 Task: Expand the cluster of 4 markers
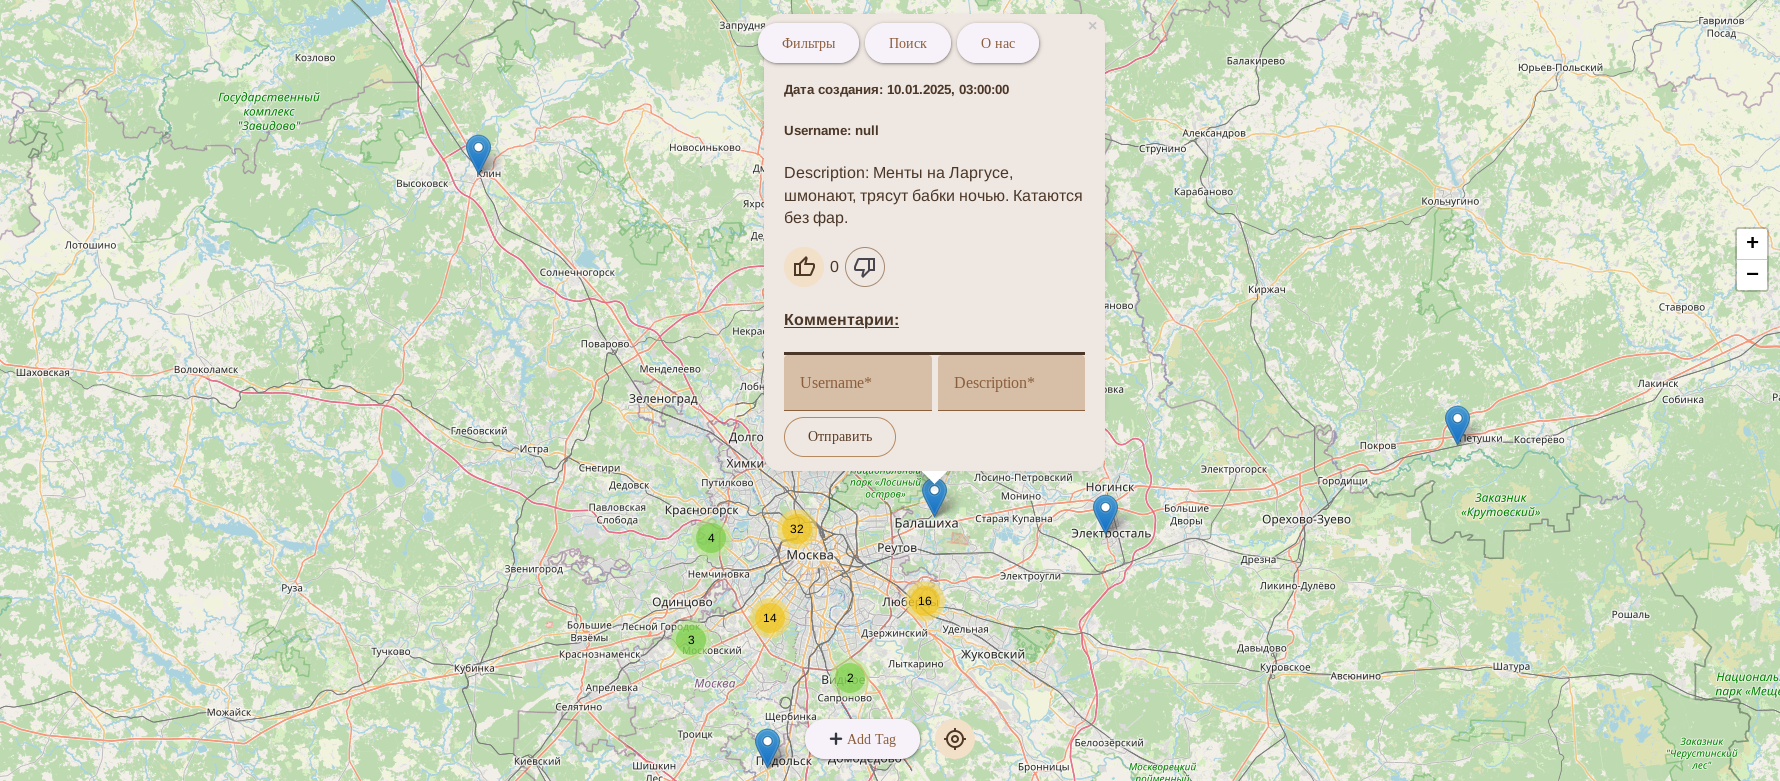click(x=711, y=538)
